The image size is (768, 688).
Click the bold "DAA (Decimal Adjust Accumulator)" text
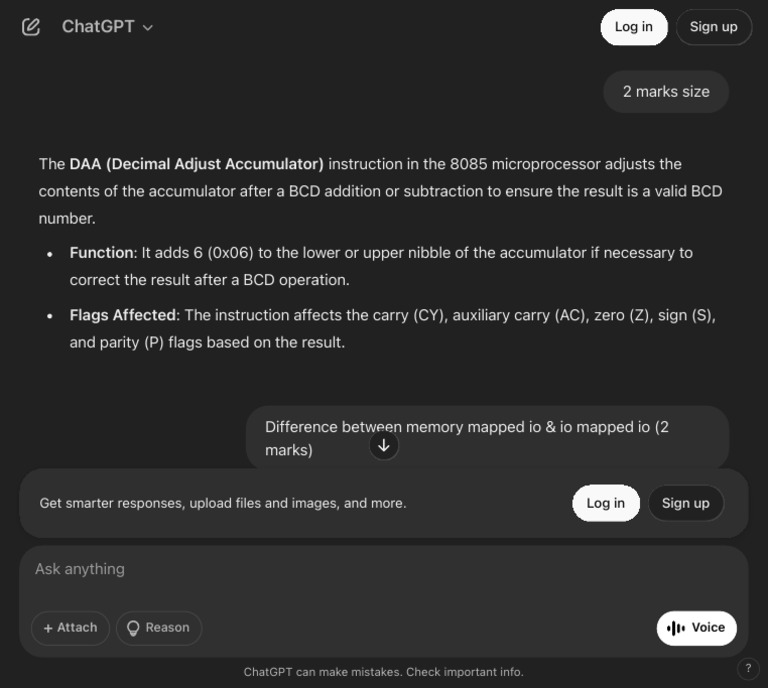coord(196,164)
